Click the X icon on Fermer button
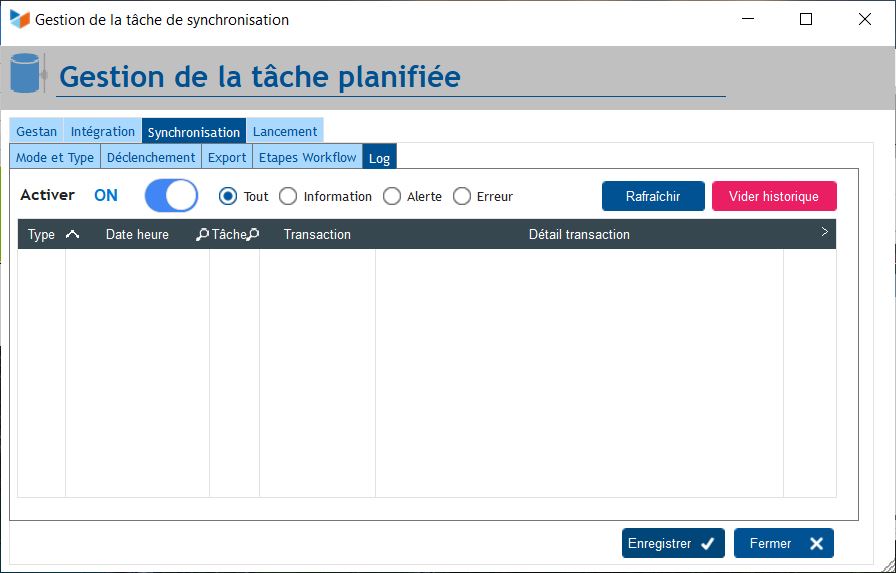This screenshot has width=896, height=573. (816, 544)
